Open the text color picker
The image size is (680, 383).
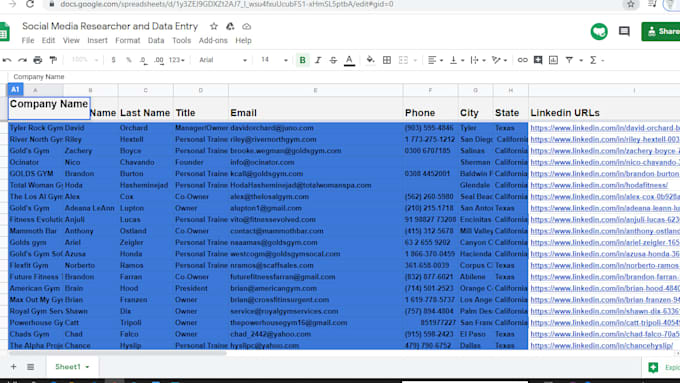[349, 60]
